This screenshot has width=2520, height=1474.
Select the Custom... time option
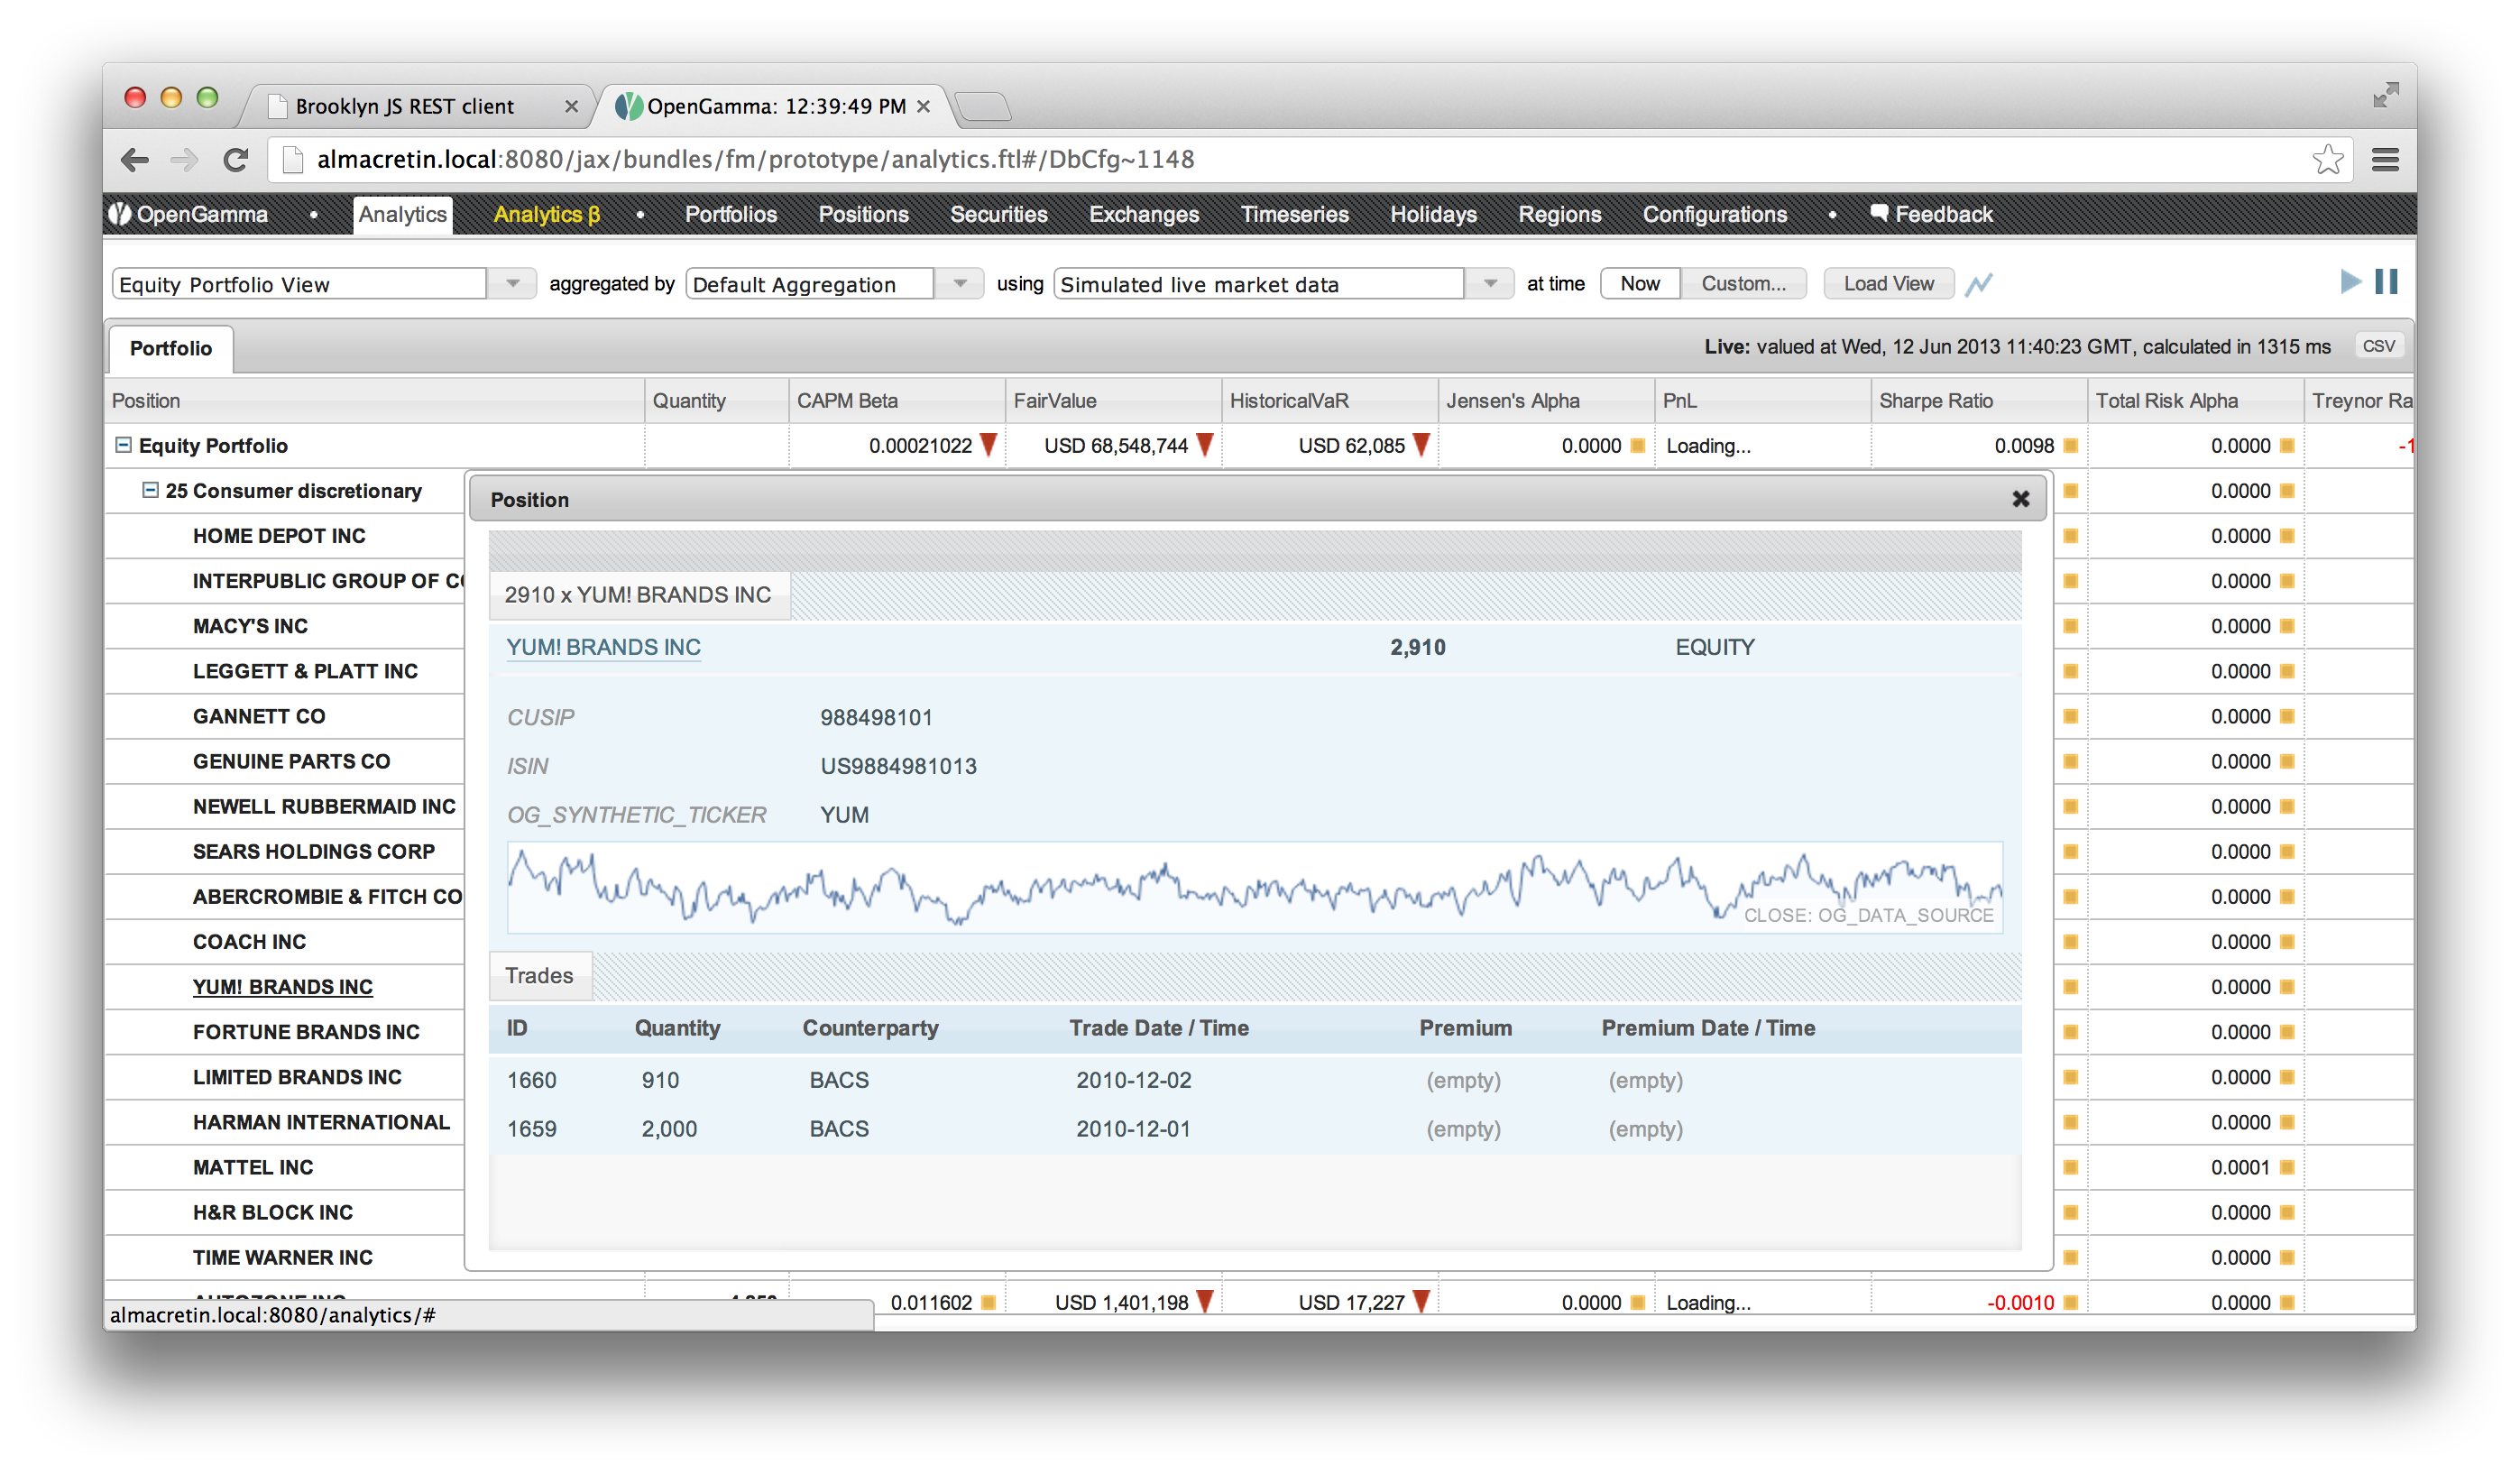1743,284
